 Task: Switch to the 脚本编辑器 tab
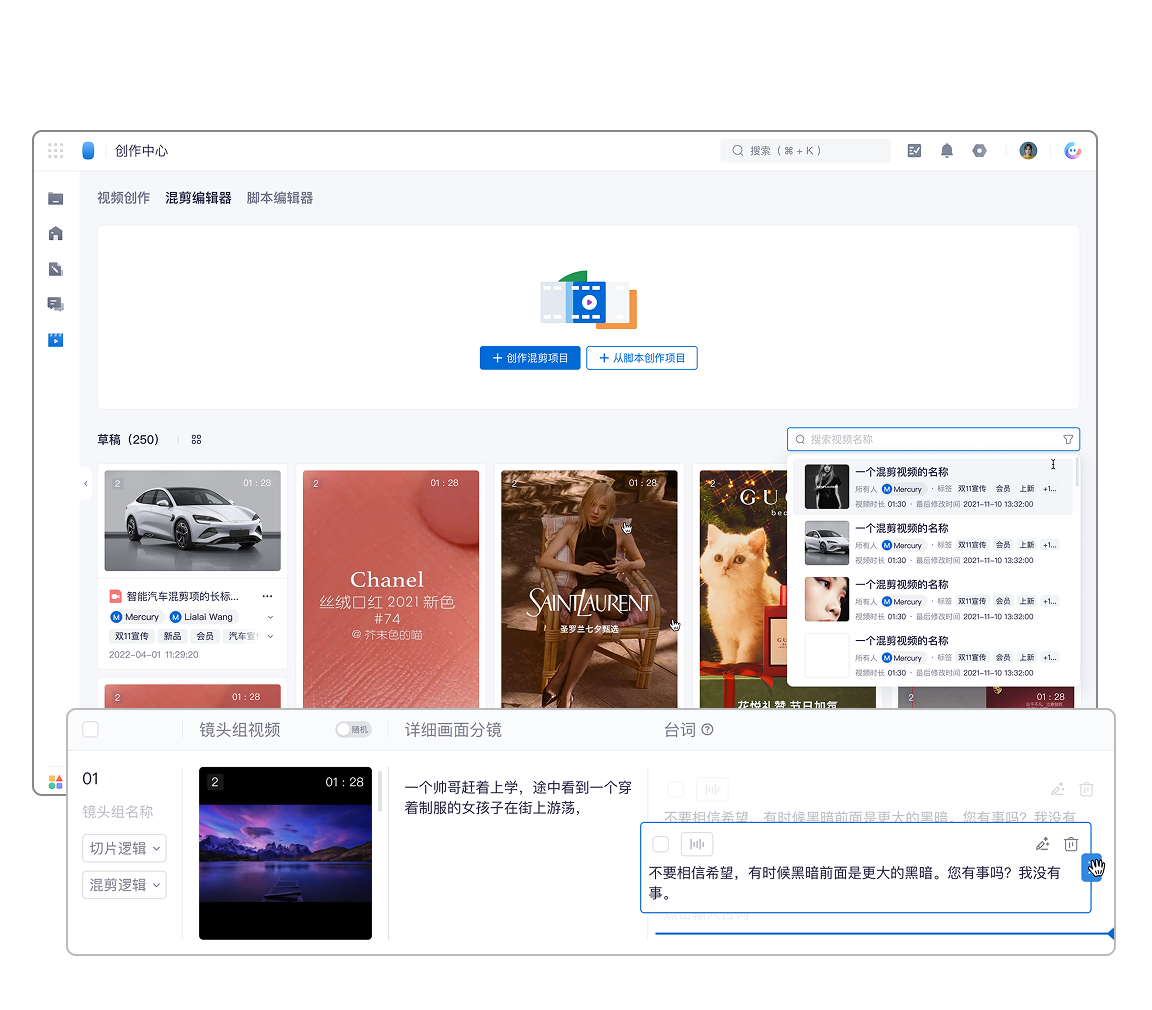280,198
